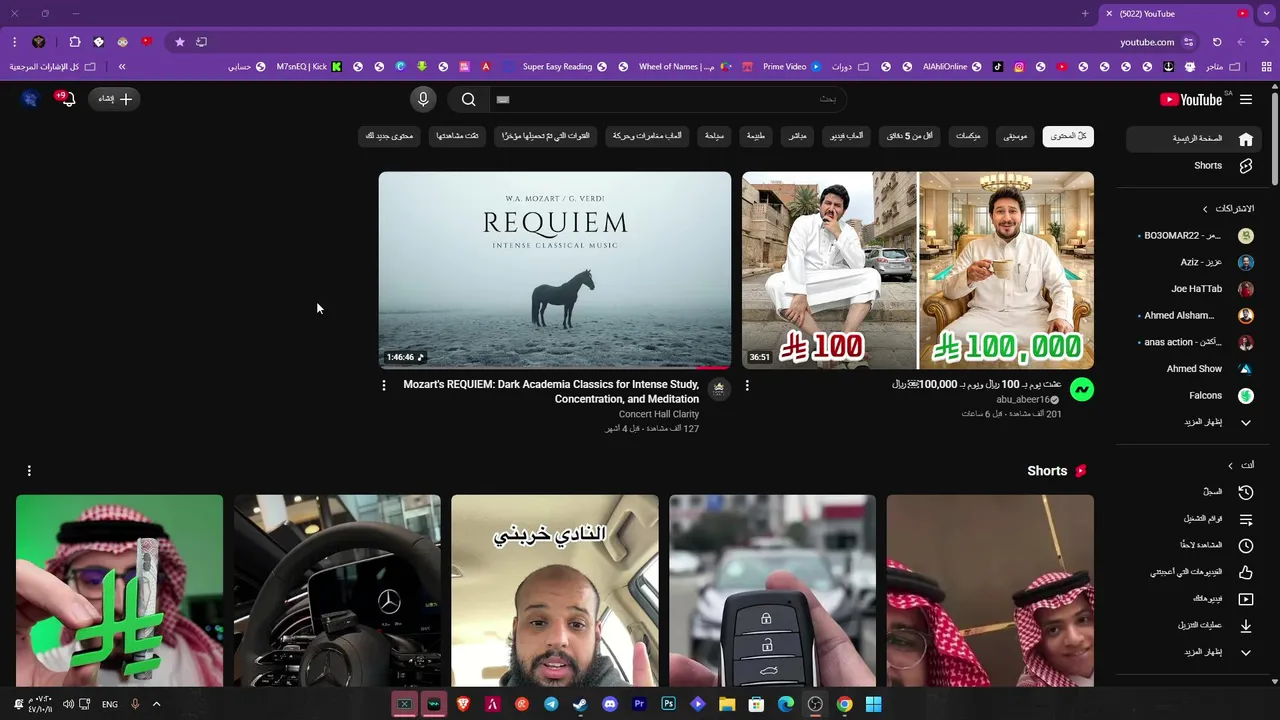Launch Photoshop from the taskbar

[x=669, y=704]
